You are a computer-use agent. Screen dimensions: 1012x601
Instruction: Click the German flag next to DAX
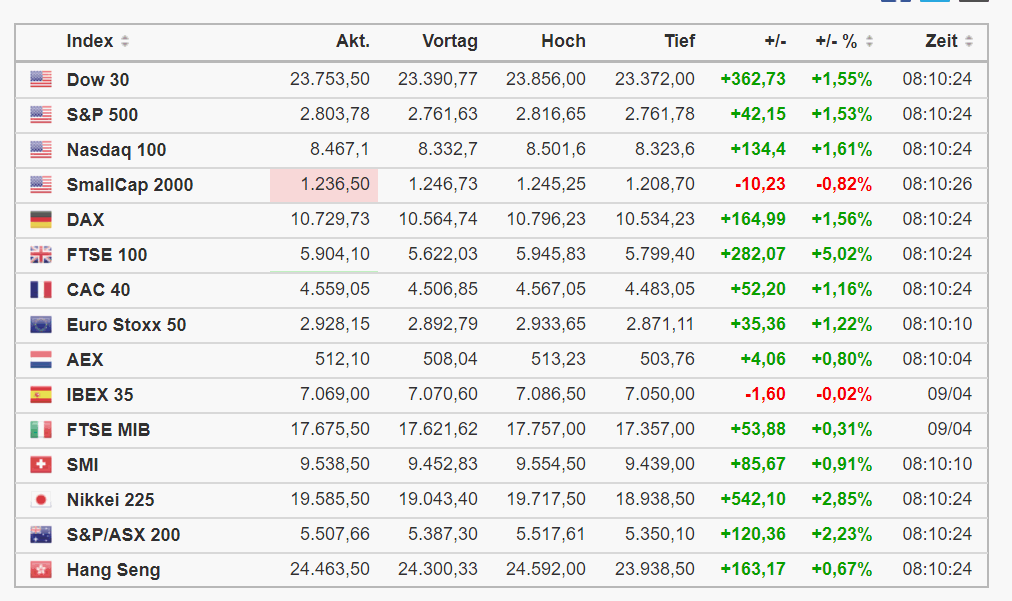pos(41,220)
